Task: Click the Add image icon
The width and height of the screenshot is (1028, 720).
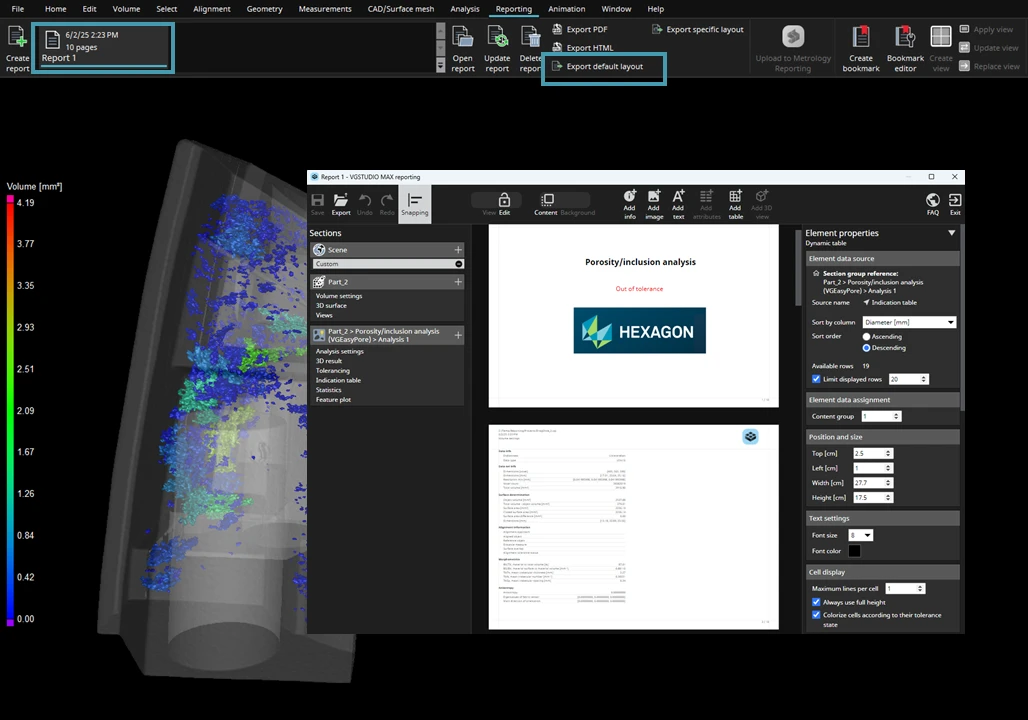Action: tap(654, 198)
